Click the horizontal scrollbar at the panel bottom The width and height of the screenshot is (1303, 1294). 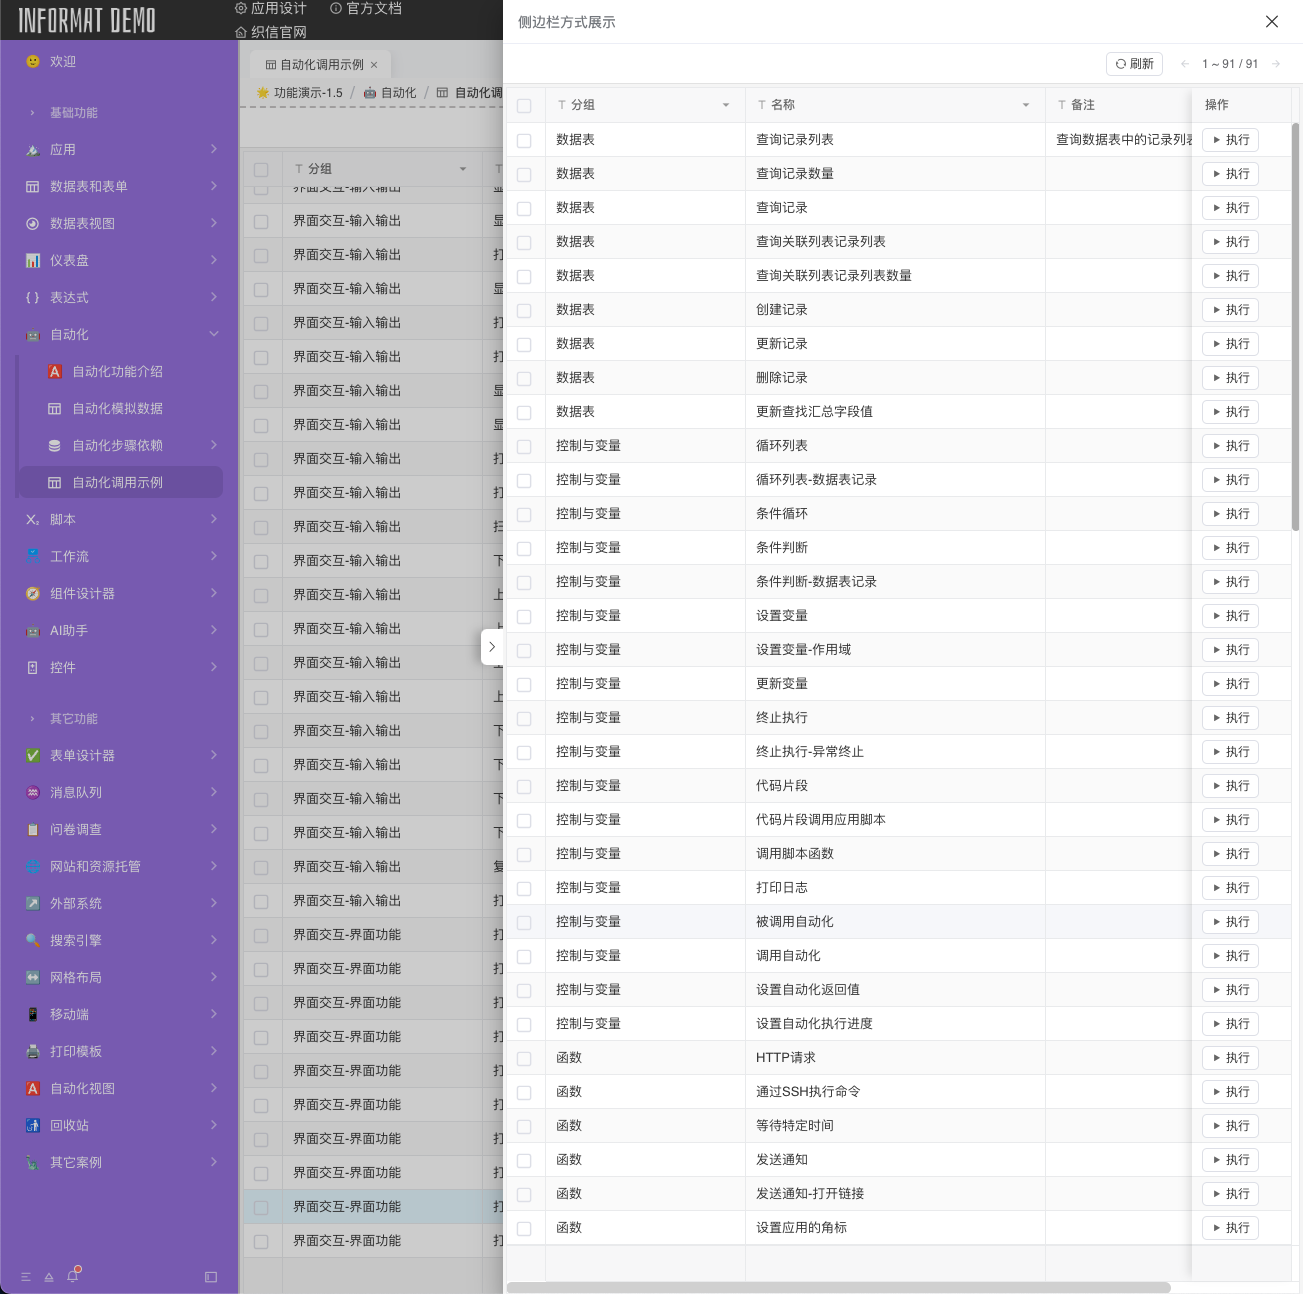[x=838, y=1287]
